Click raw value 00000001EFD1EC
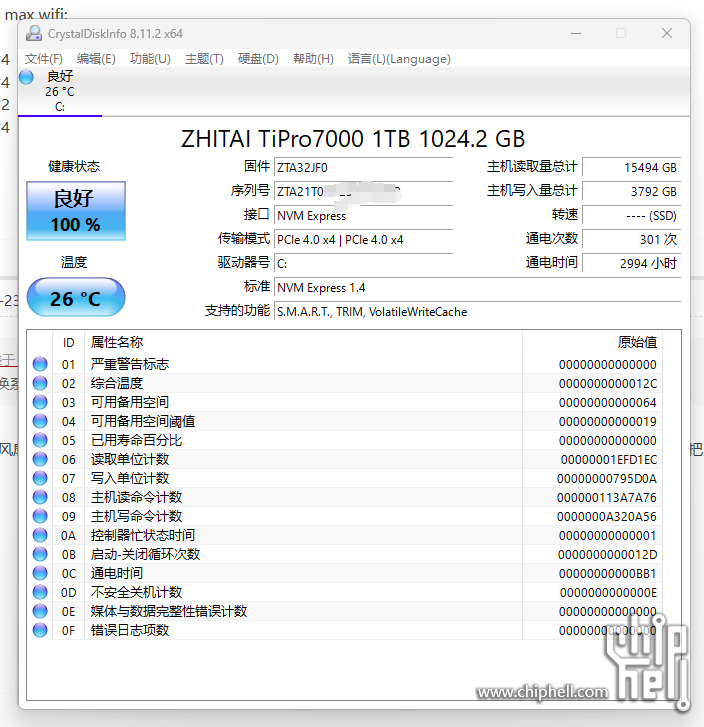This screenshot has height=727, width=704. click(x=609, y=459)
